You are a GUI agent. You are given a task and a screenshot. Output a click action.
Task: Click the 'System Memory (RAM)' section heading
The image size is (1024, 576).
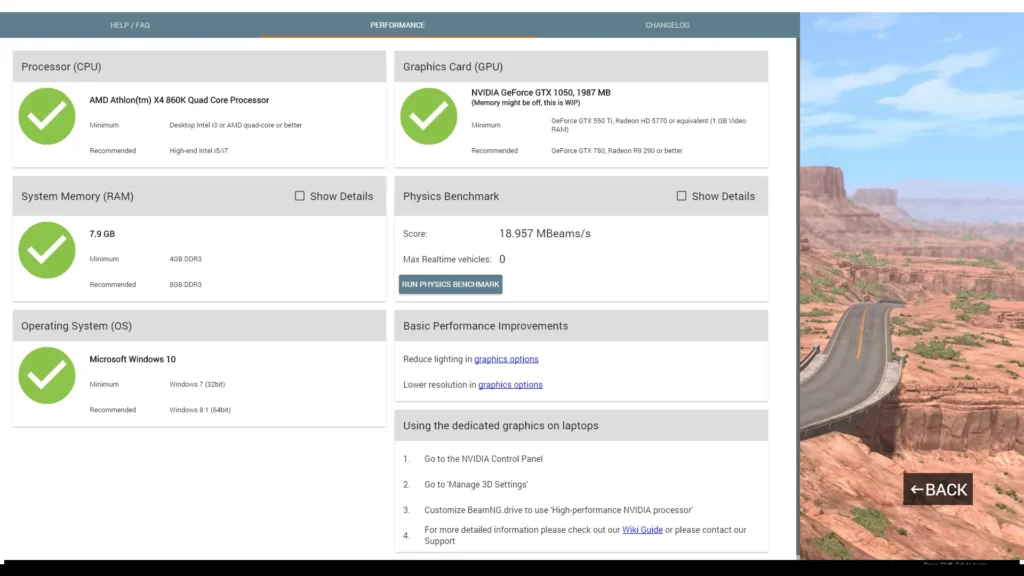tap(77, 196)
